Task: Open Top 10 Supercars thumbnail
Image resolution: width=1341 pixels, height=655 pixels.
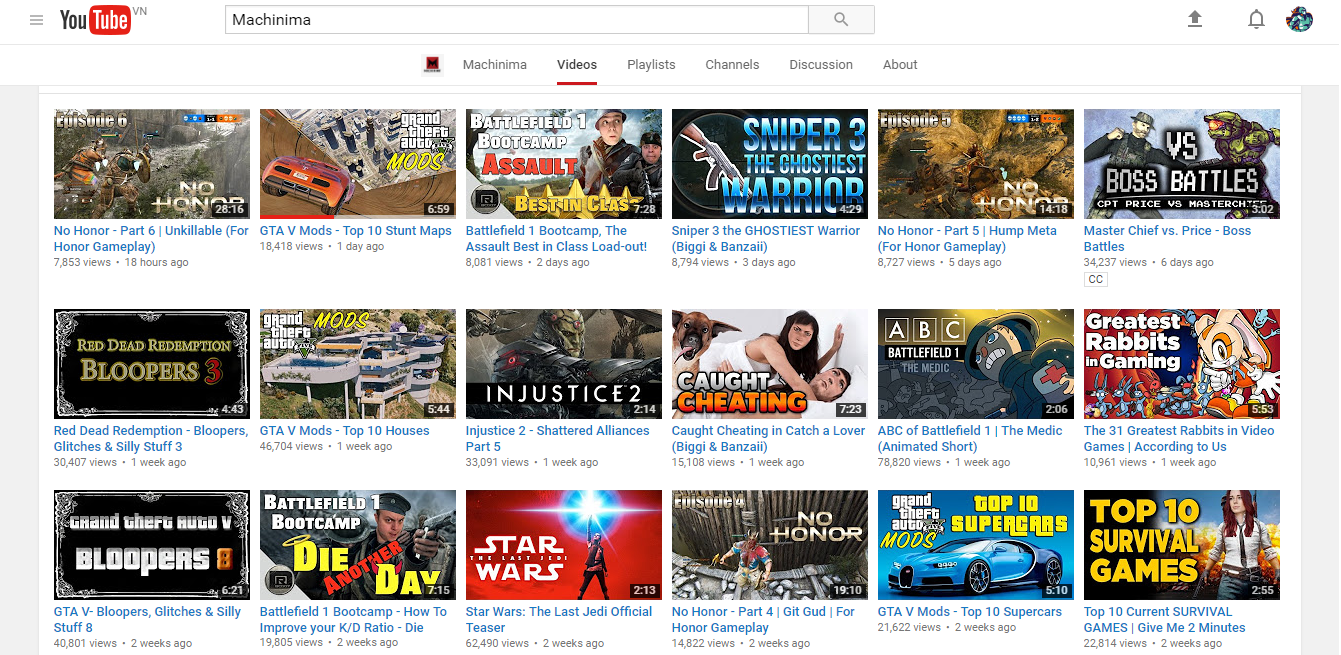Action: point(976,545)
